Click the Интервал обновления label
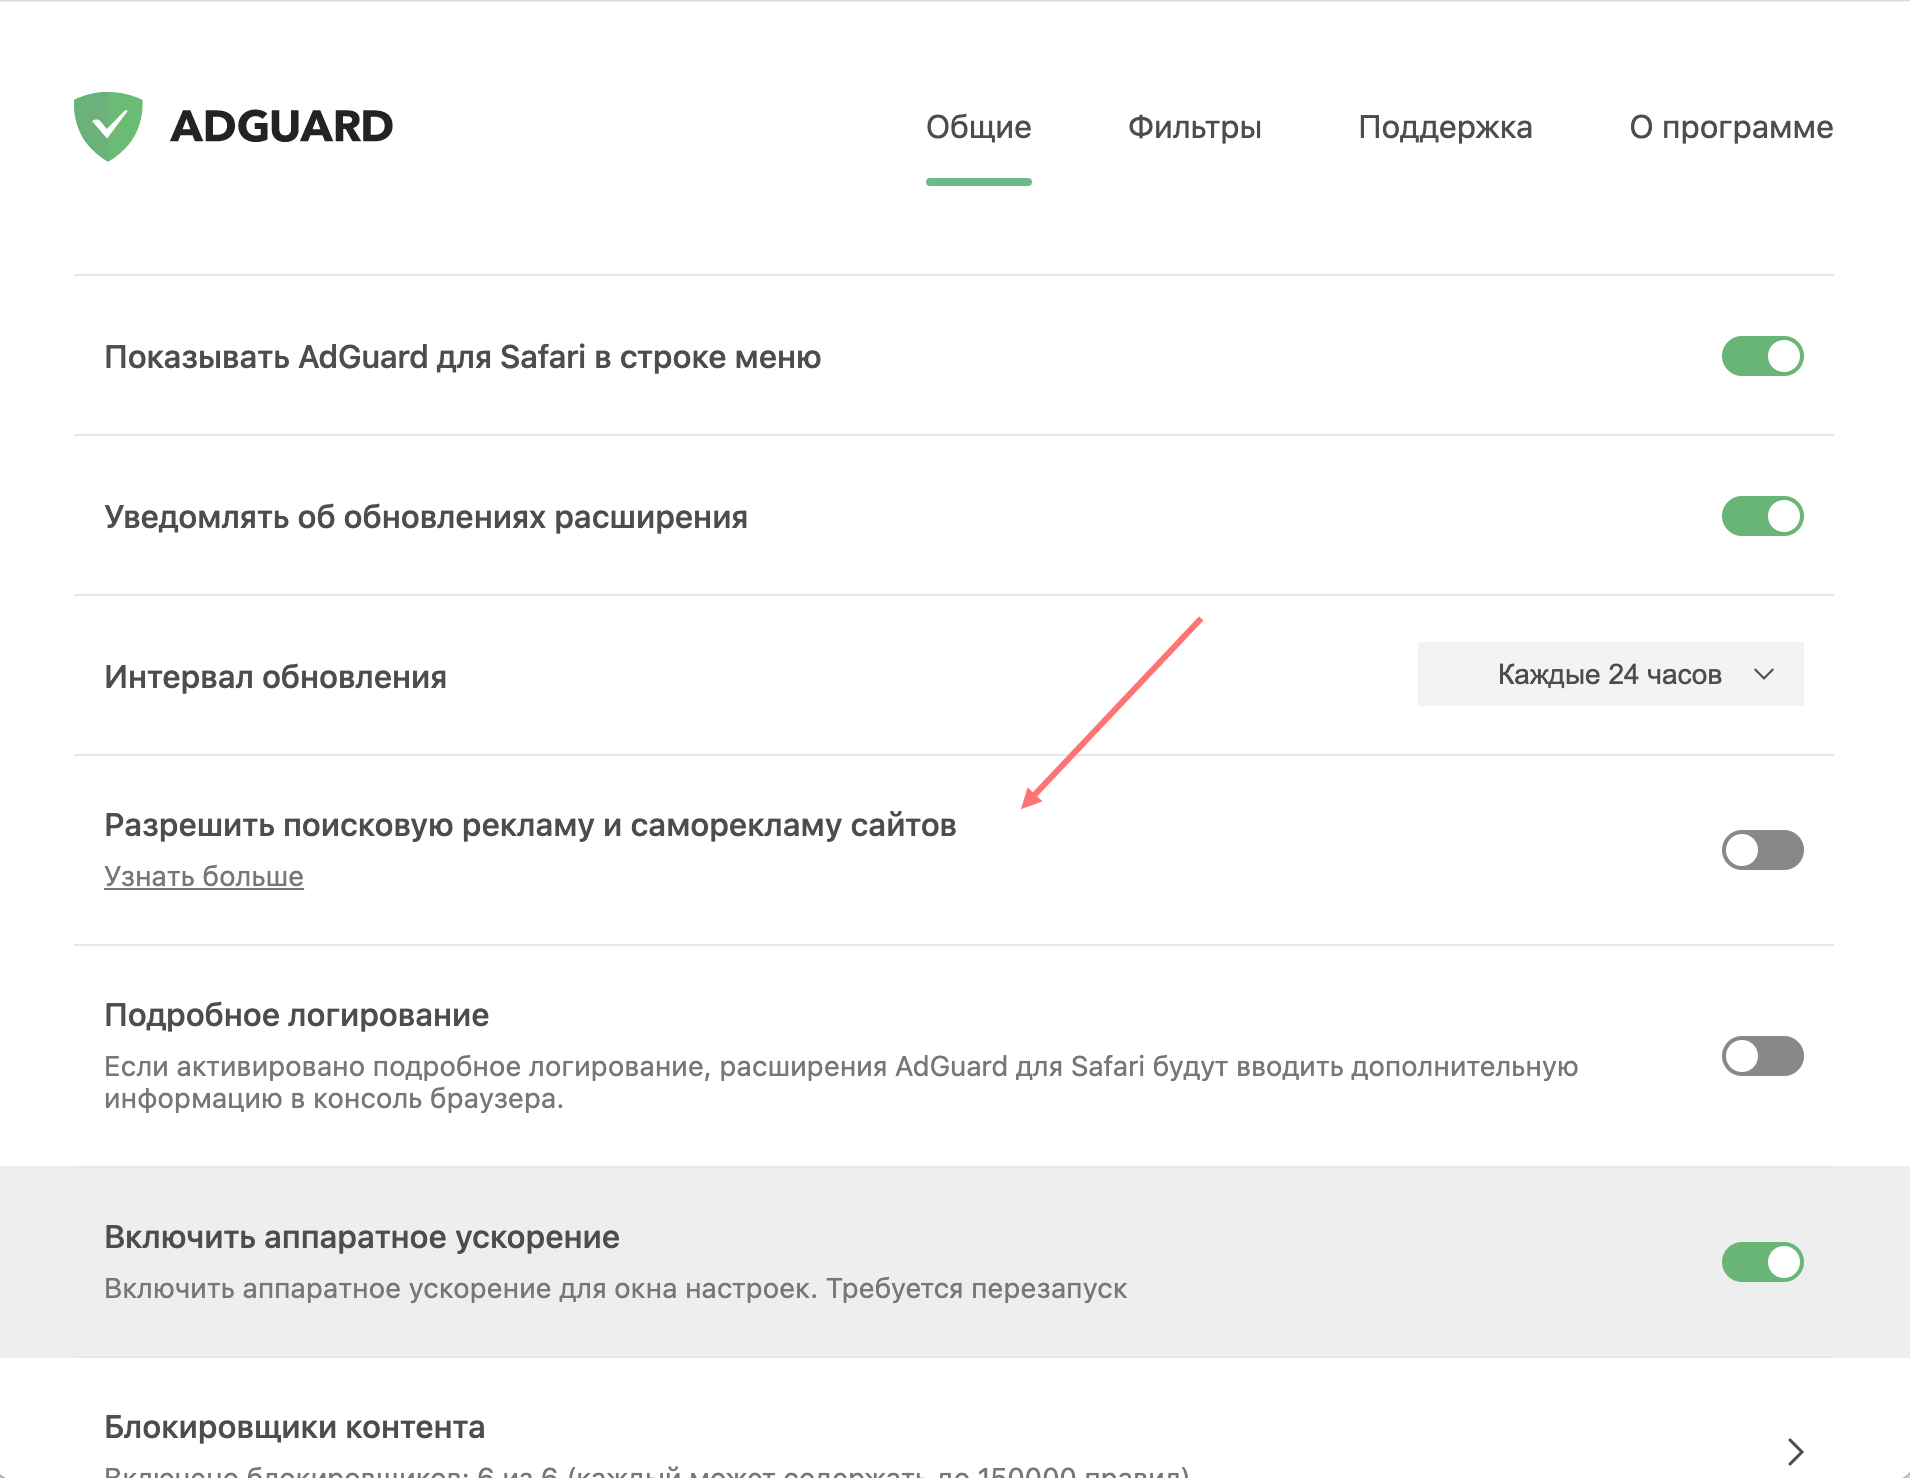 tap(275, 678)
